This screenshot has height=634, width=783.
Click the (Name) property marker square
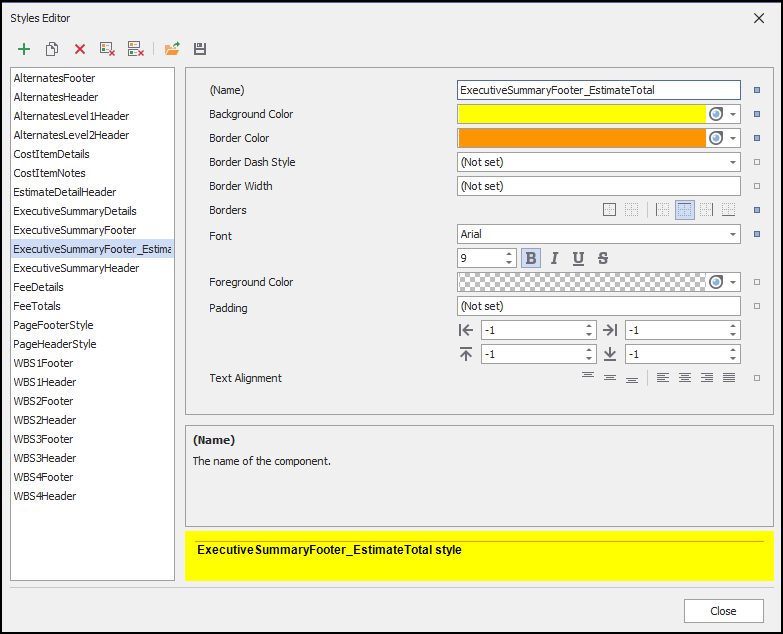pyautogui.click(x=757, y=90)
